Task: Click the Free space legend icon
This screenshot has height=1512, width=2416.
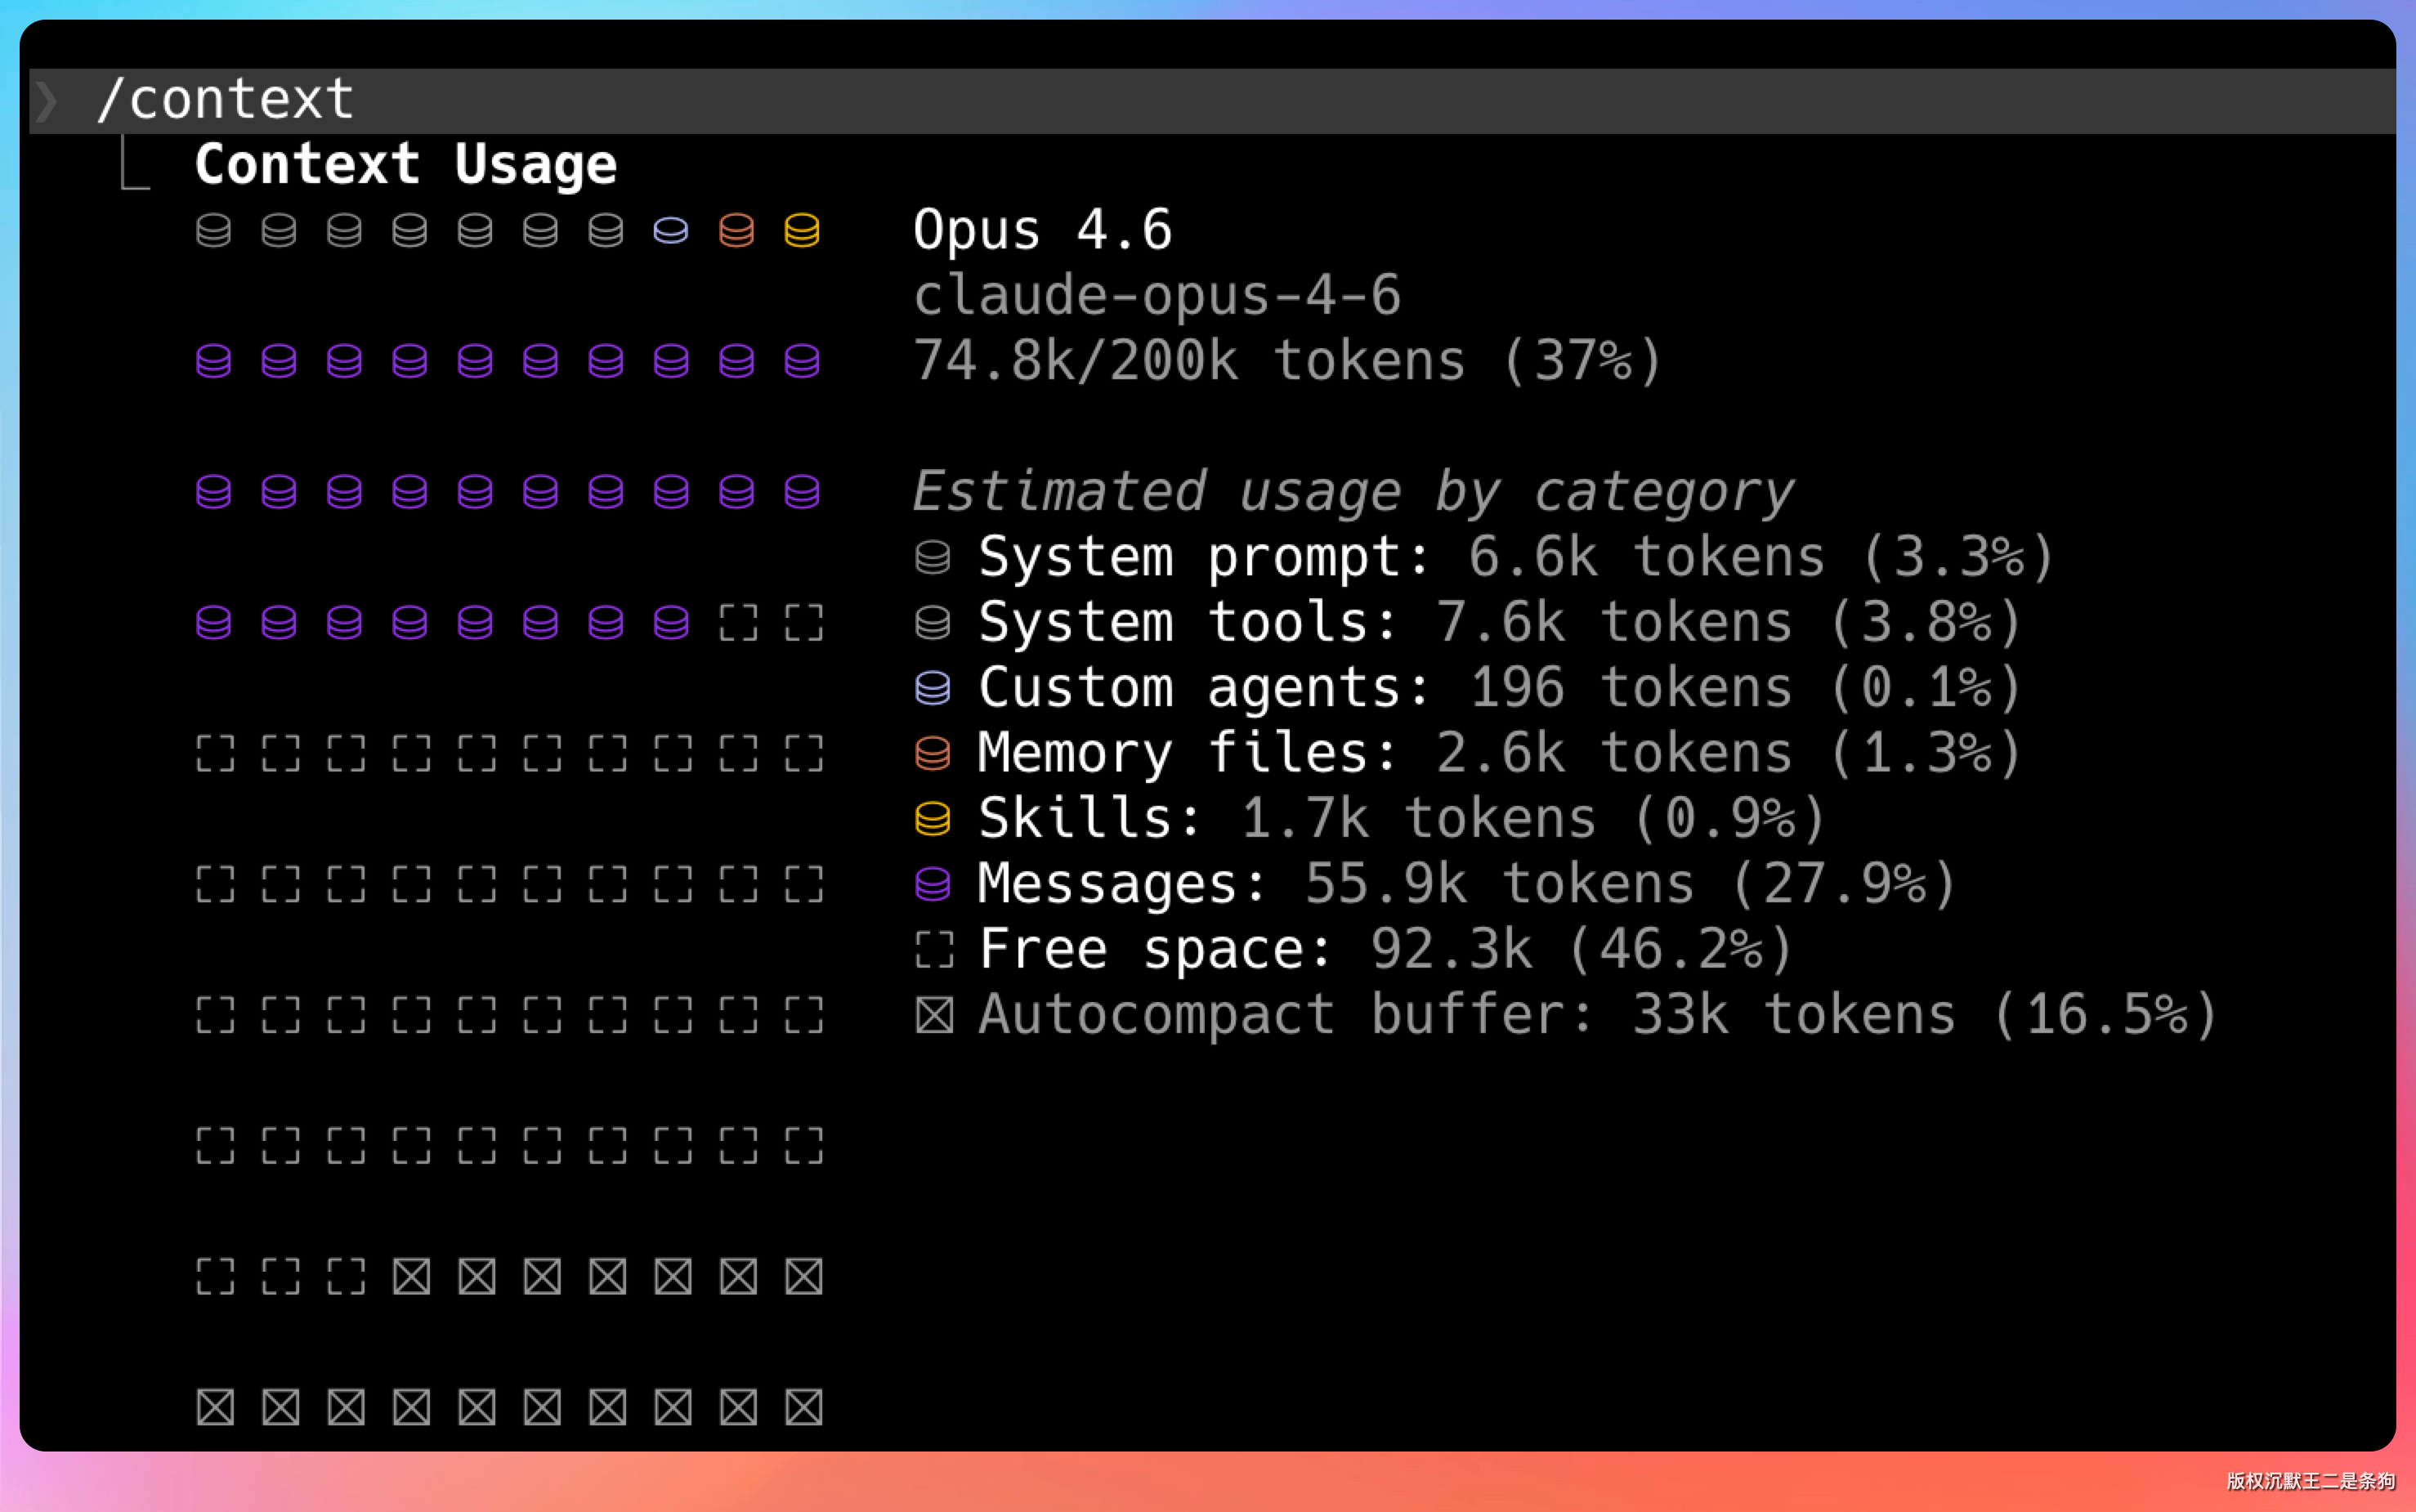Action: tap(934, 950)
